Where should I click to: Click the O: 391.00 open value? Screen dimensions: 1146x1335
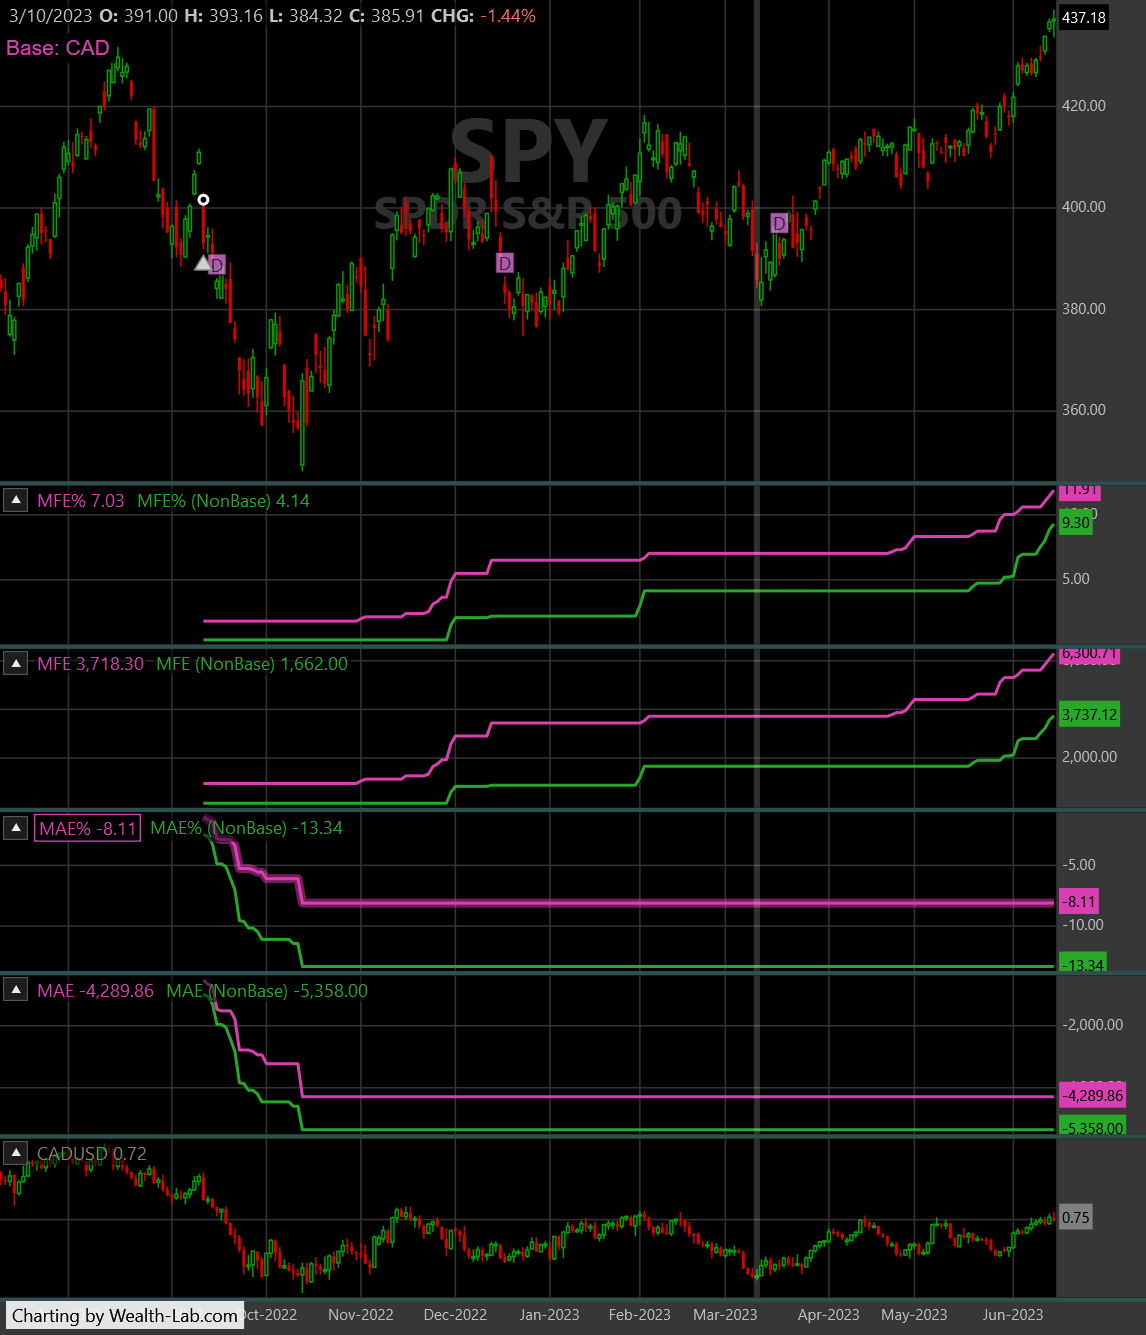tap(138, 16)
